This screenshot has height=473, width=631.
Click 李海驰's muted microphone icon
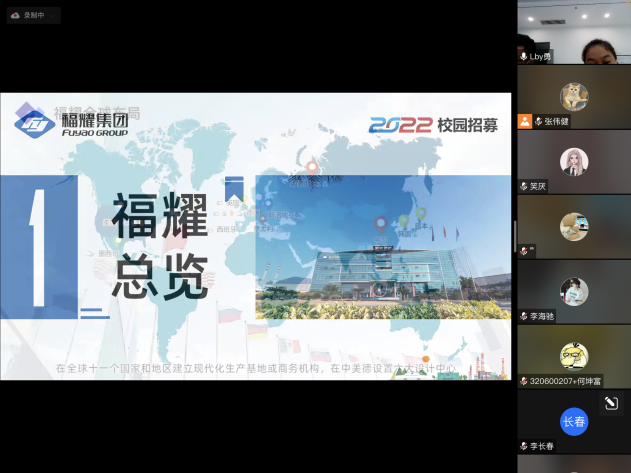click(x=524, y=316)
